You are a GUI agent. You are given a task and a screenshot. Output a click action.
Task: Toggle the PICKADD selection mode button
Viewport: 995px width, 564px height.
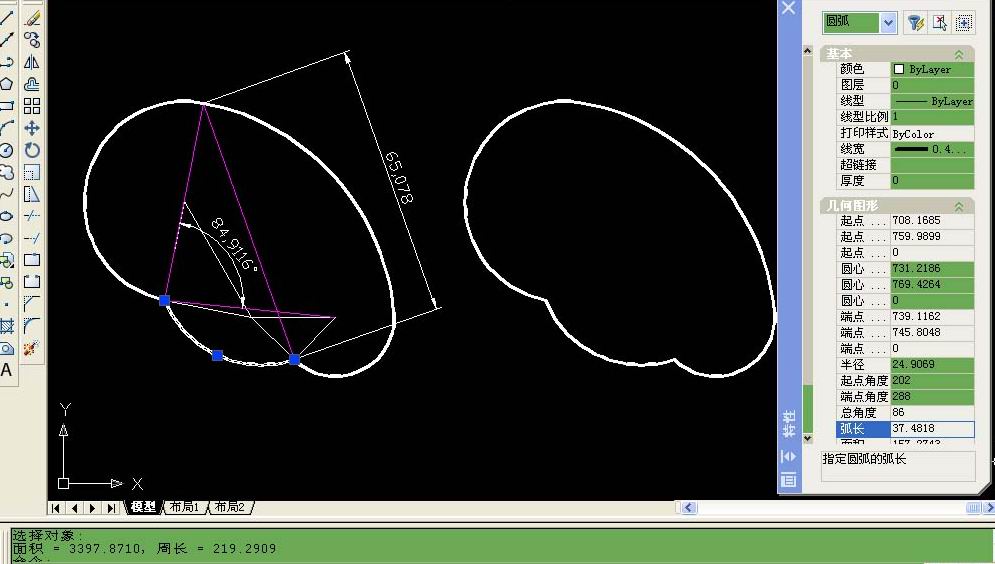pos(964,23)
